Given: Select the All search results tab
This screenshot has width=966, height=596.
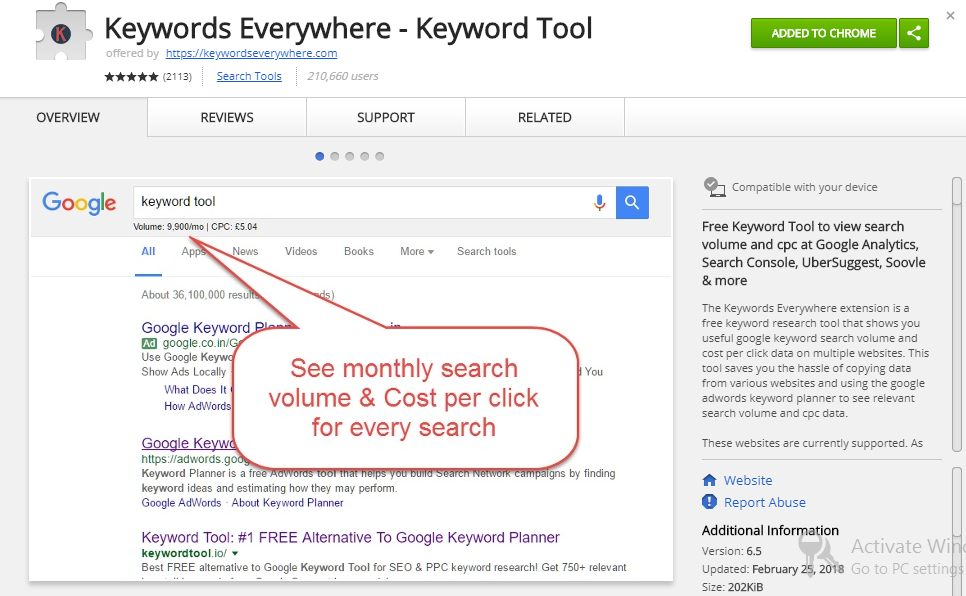Looking at the screenshot, I should (148, 251).
